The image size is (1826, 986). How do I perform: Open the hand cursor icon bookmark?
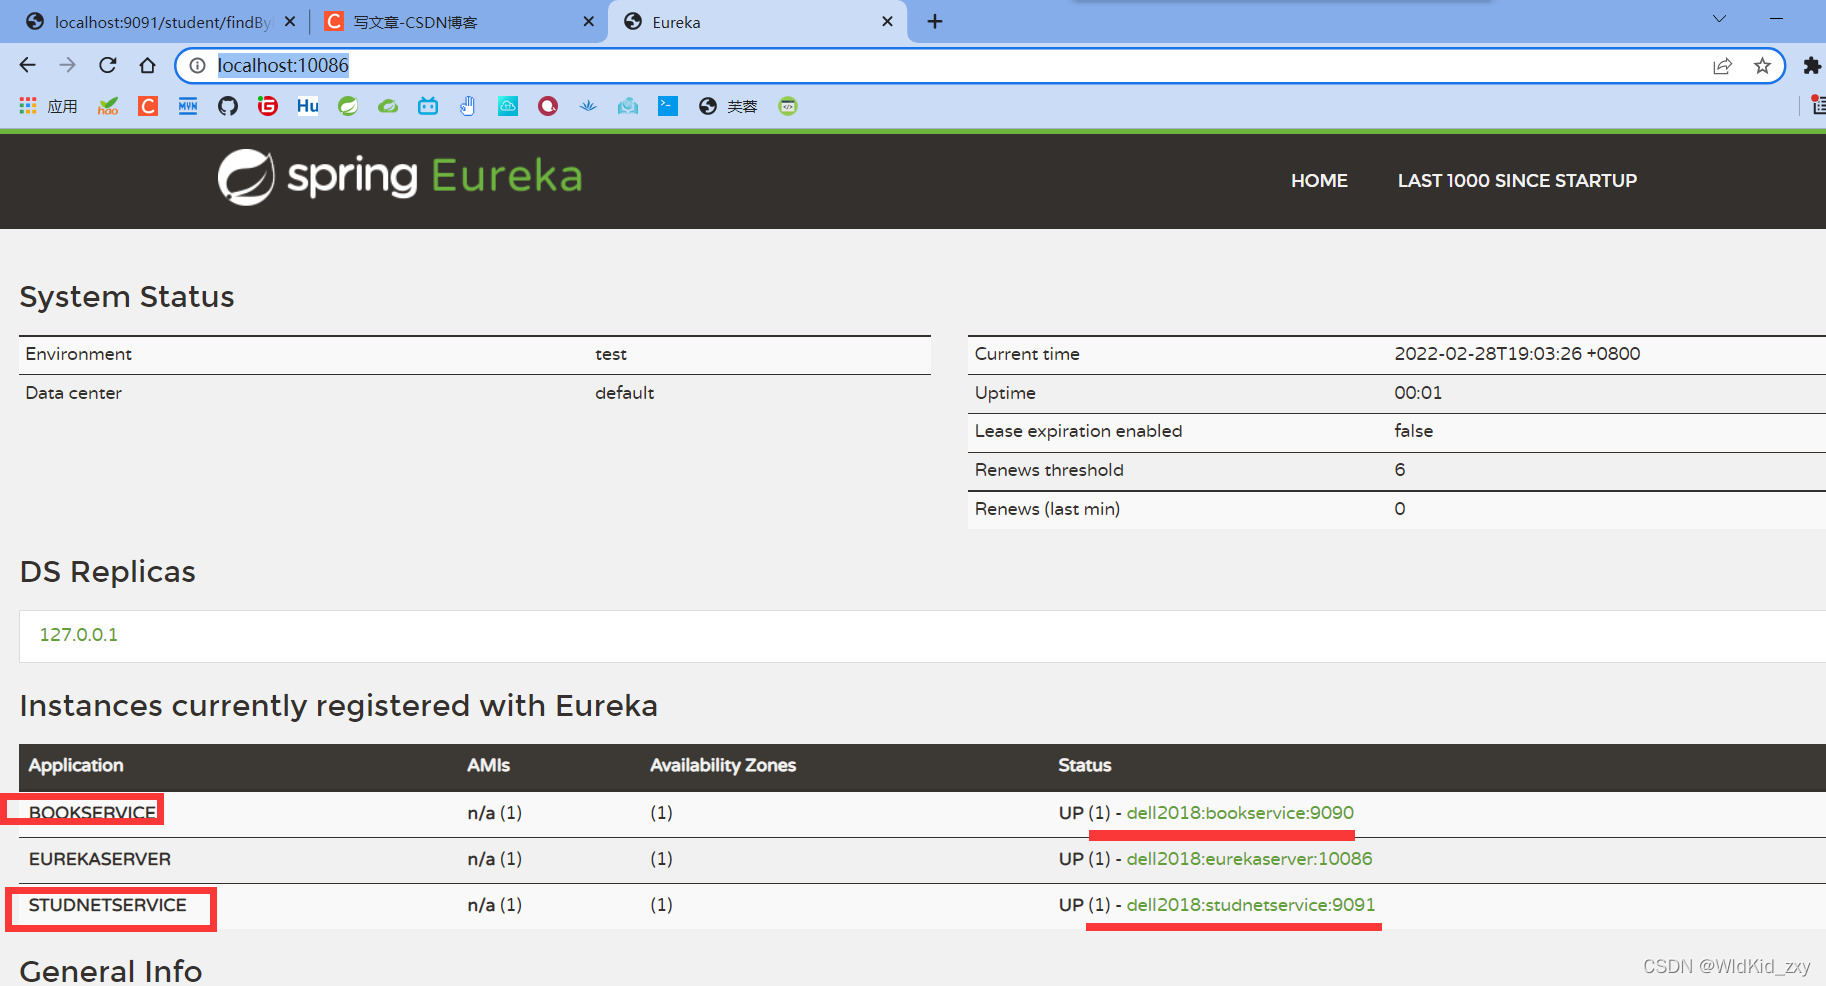pyautogui.click(x=468, y=106)
